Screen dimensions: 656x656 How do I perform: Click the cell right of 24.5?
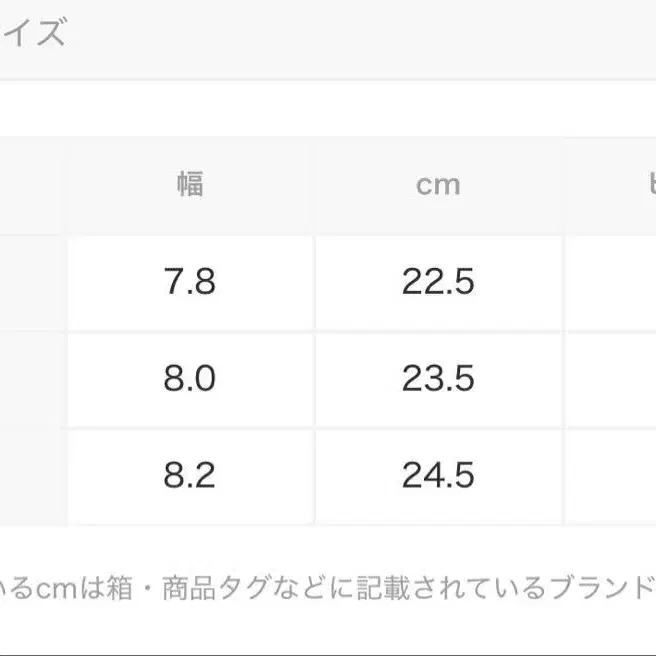(612, 475)
